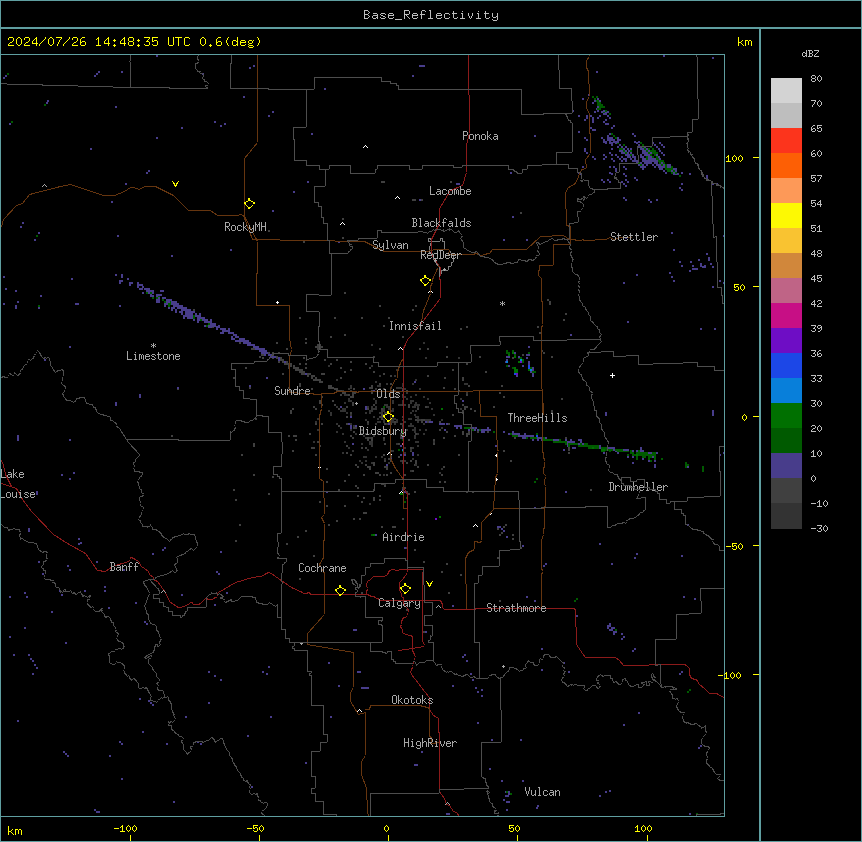Click the yellow V marker northwest of RockyMH
862x842 pixels.
(175, 184)
